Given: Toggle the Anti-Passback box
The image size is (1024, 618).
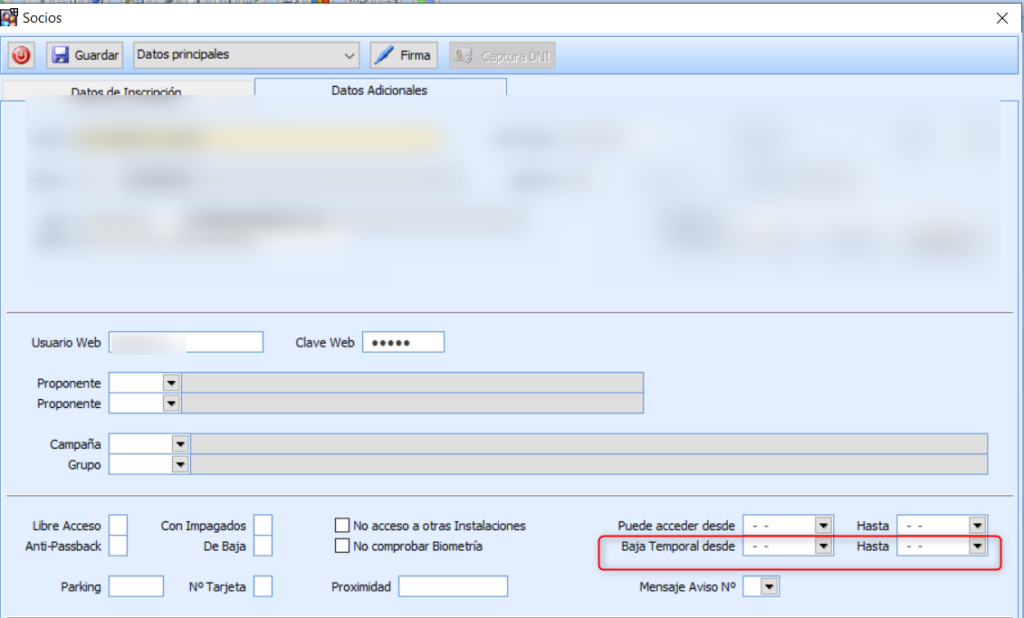Looking at the screenshot, I should click(x=118, y=546).
